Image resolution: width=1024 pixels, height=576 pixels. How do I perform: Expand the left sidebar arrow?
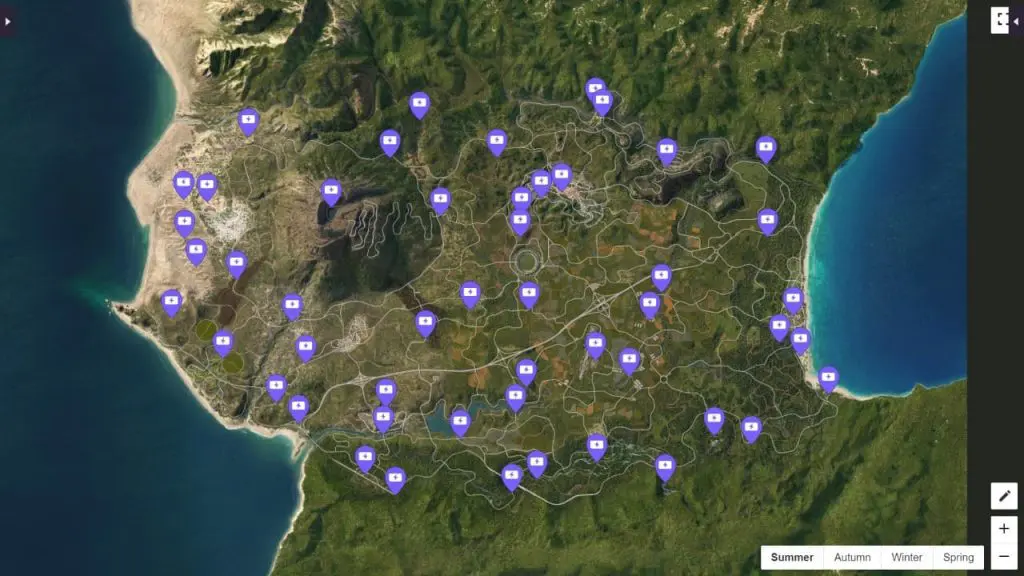[x=7, y=22]
